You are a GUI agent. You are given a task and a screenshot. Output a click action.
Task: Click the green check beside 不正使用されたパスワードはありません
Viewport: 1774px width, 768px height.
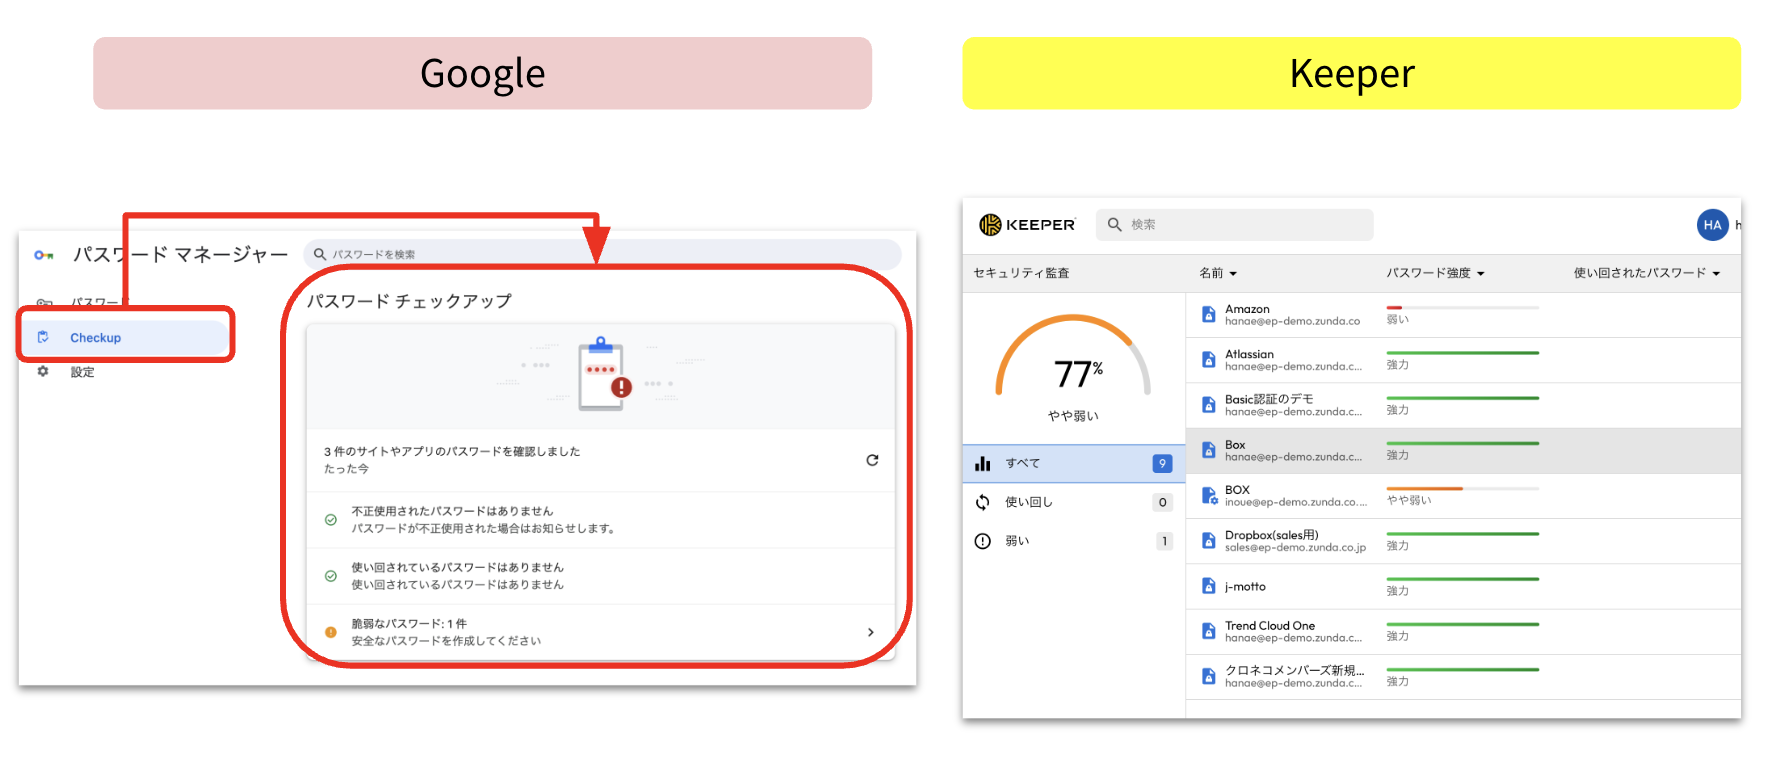pyautogui.click(x=331, y=520)
